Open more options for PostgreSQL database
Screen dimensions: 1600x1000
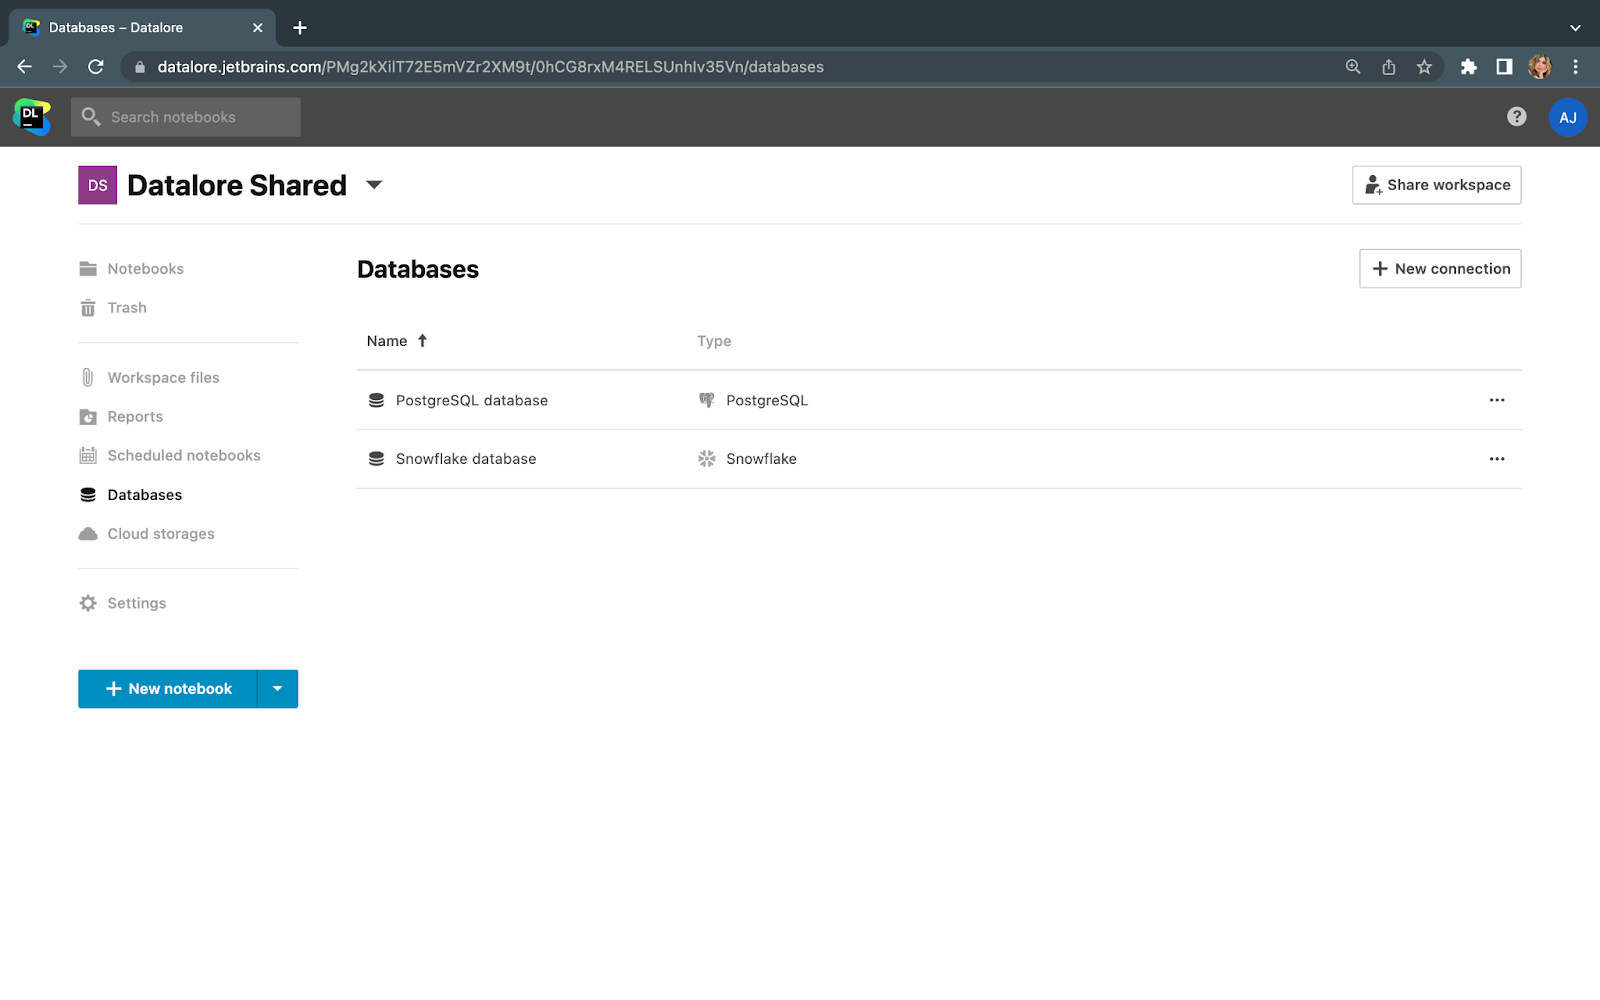pyautogui.click(x=1497, y=400)
